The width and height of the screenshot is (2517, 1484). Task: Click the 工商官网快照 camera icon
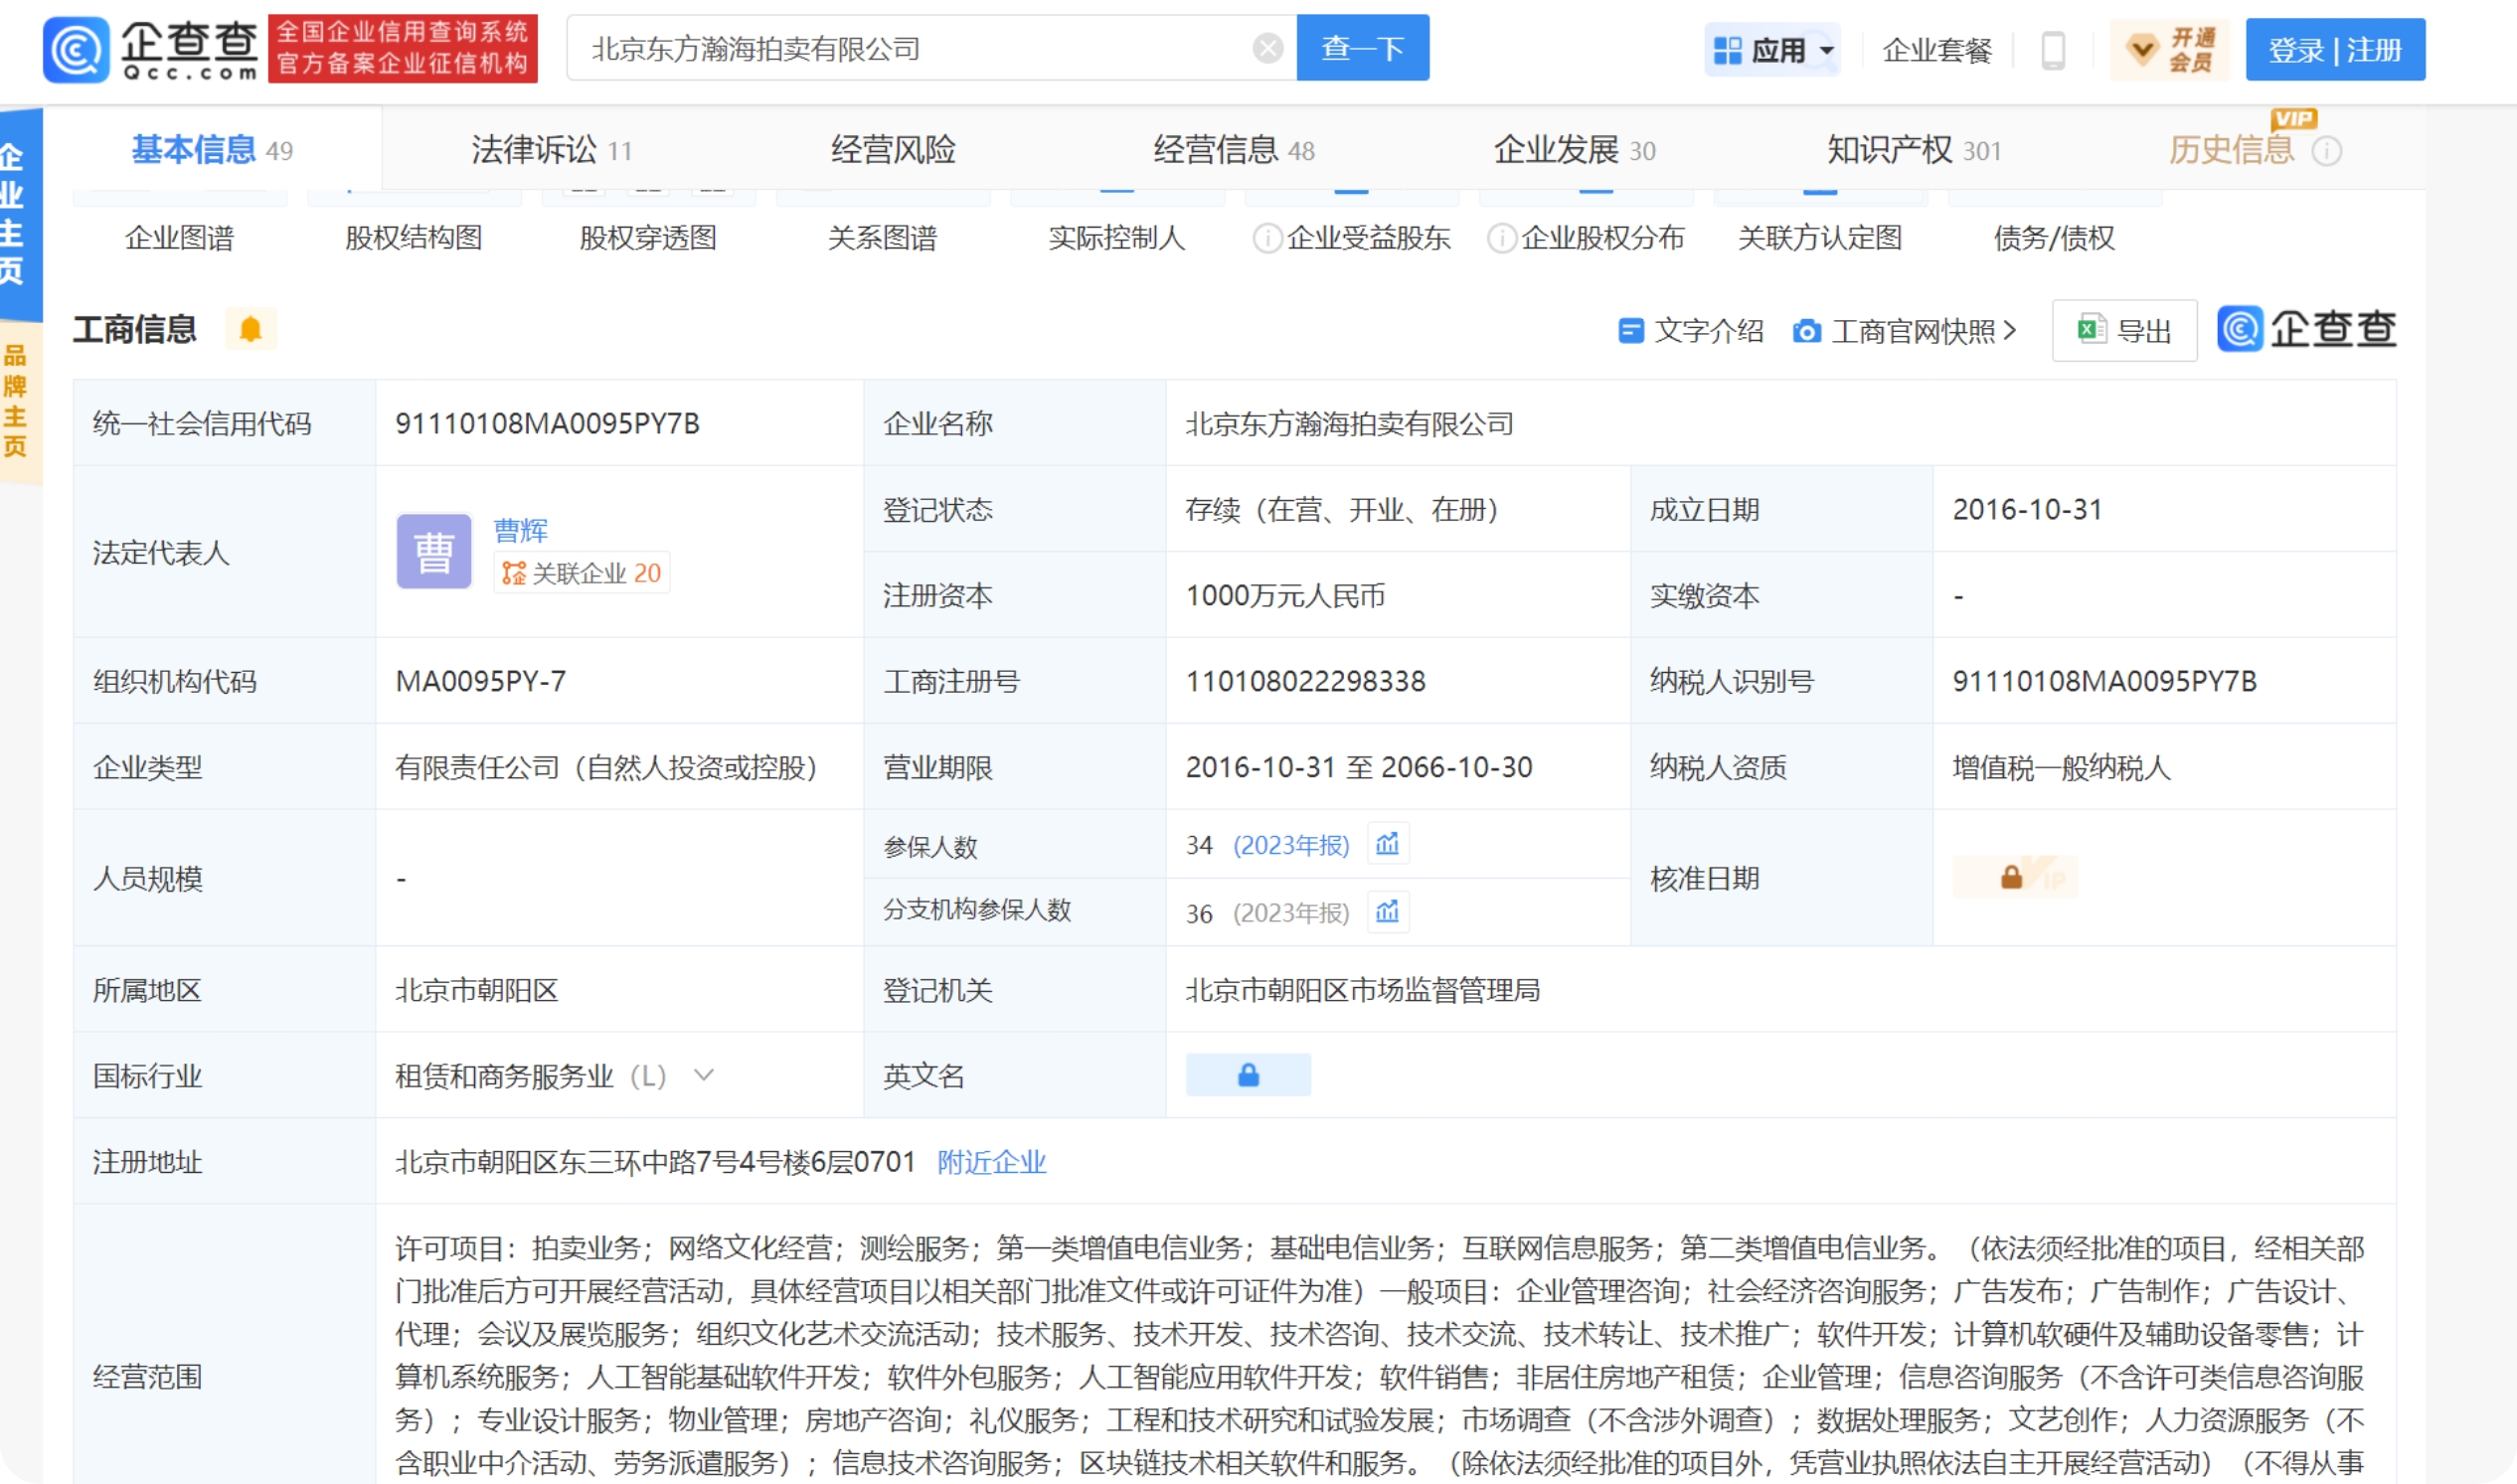tap(1806, 331)
